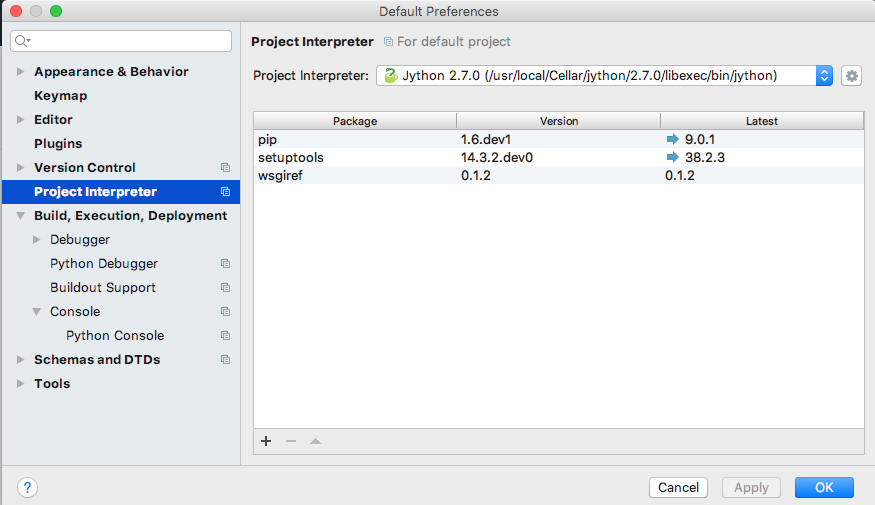Click the 'For default project' label

(x=454, y=41)
